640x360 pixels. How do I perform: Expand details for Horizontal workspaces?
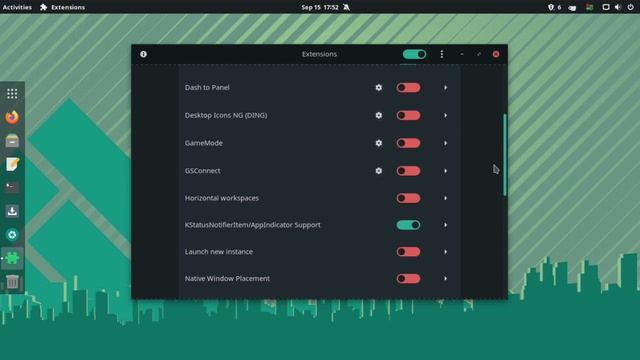point(445,198)
